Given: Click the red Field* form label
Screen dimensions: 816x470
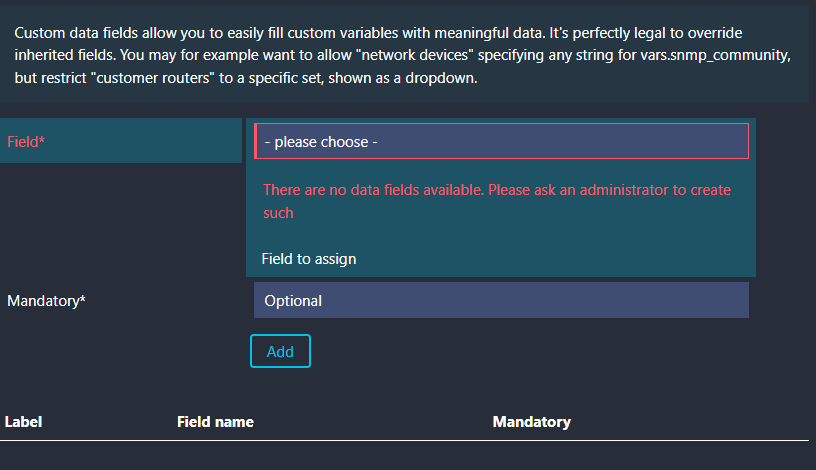Looking at the screenshot, I should pyautogui.click(x=26, y=141).
